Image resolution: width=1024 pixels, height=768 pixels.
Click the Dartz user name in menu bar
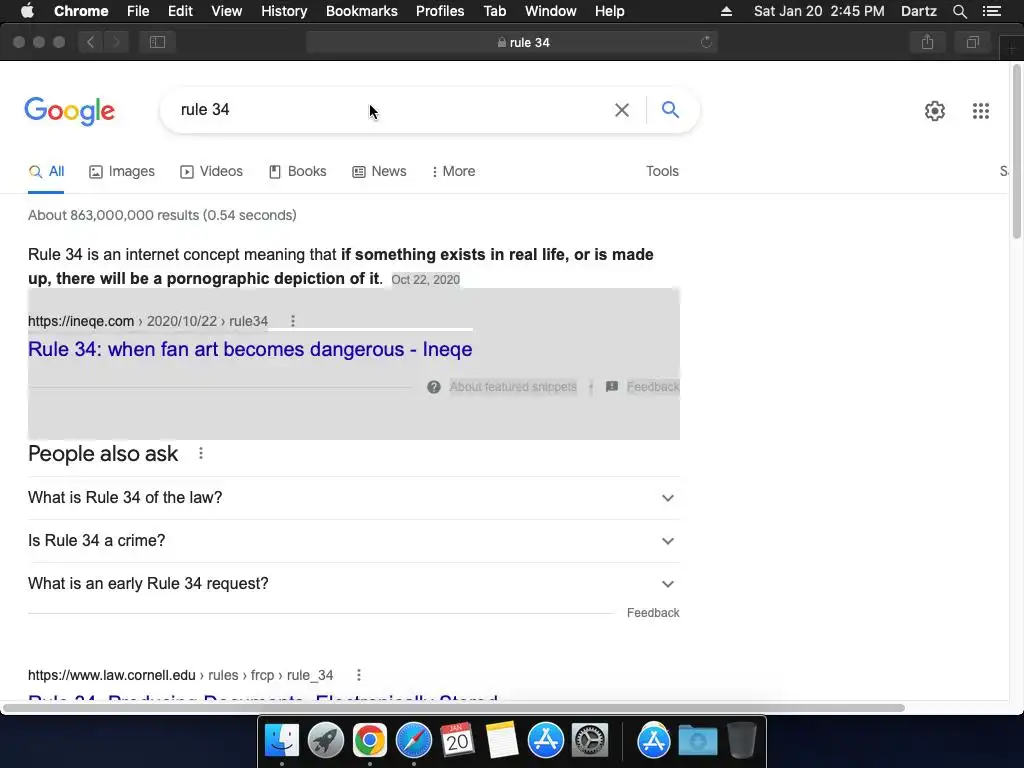(918, 11)
